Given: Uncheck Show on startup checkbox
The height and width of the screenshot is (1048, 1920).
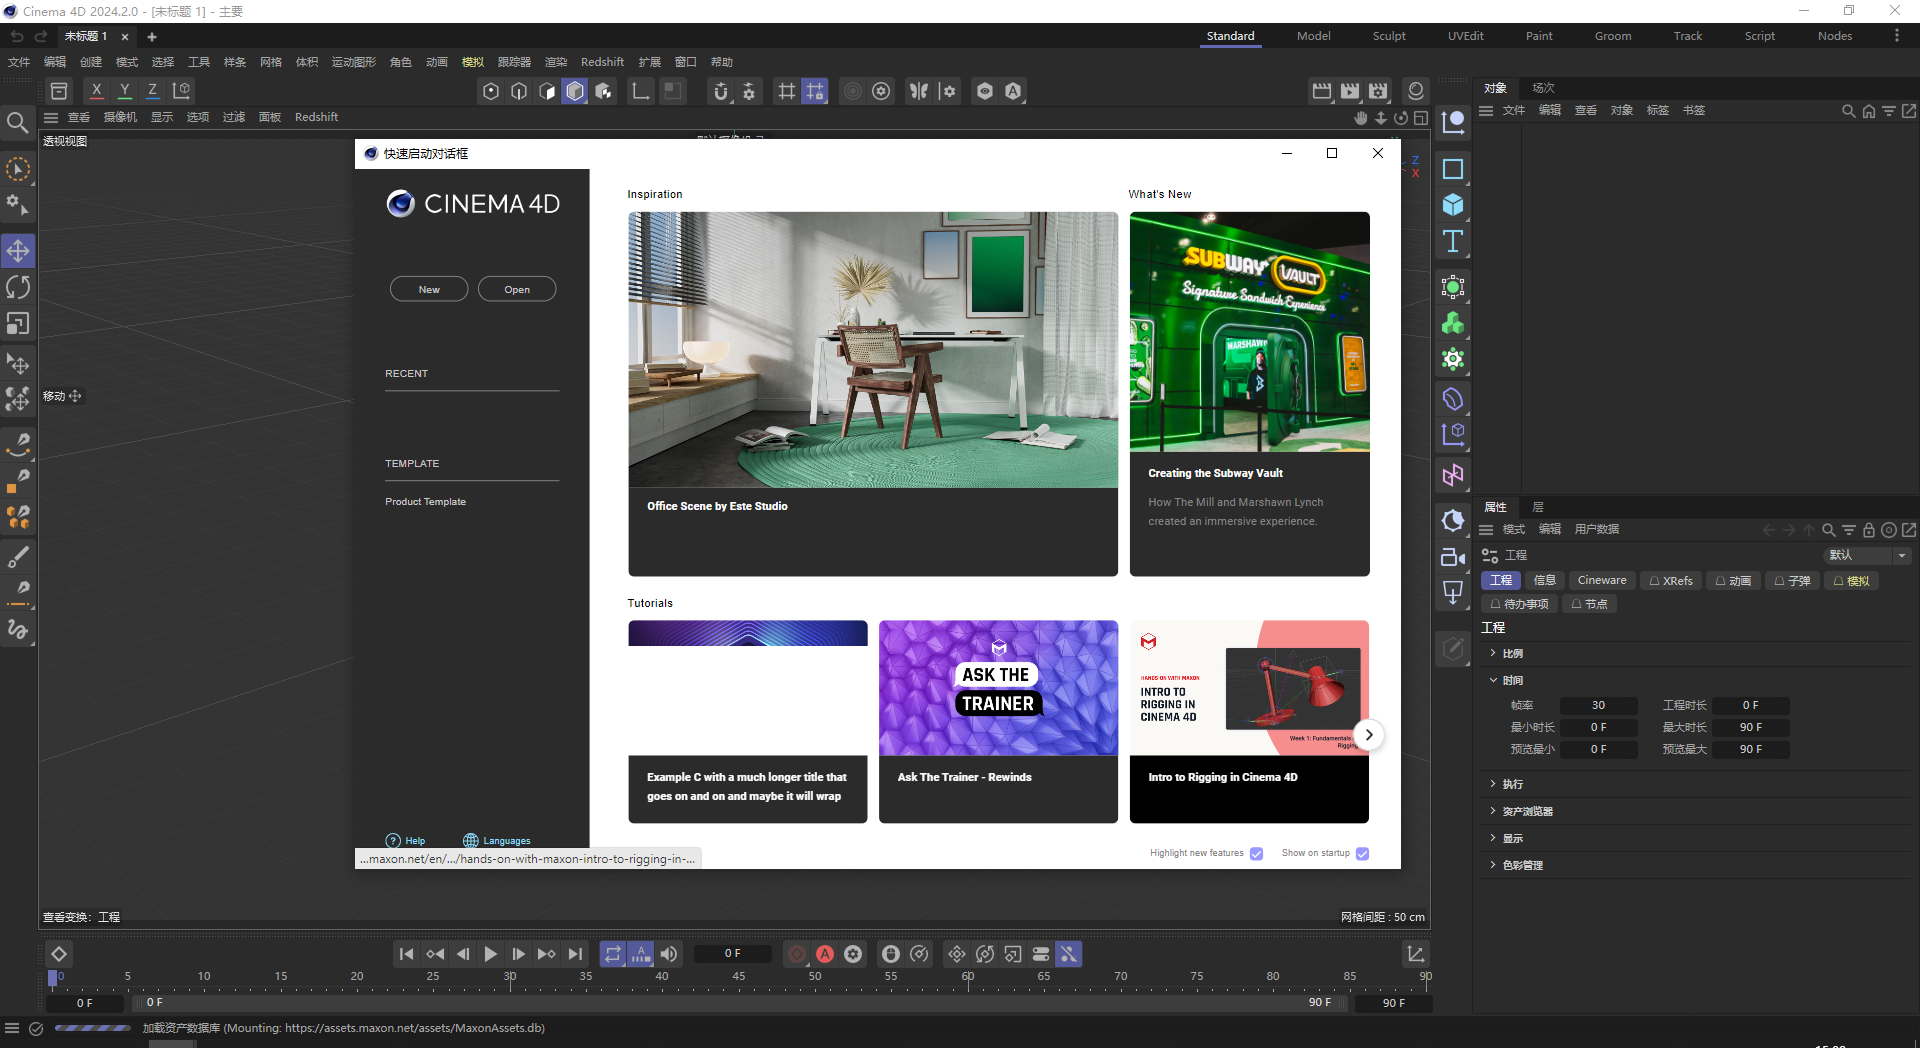Looking at the screenshot, I should tap(1362, 853).
